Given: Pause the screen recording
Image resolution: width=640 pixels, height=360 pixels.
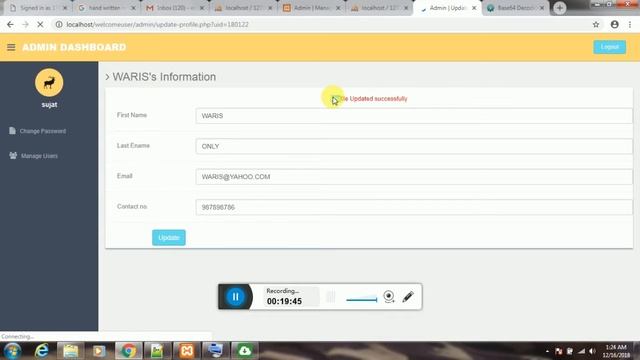Looking at the screenshot, I should pyautogui.click(x=236, y=297).
